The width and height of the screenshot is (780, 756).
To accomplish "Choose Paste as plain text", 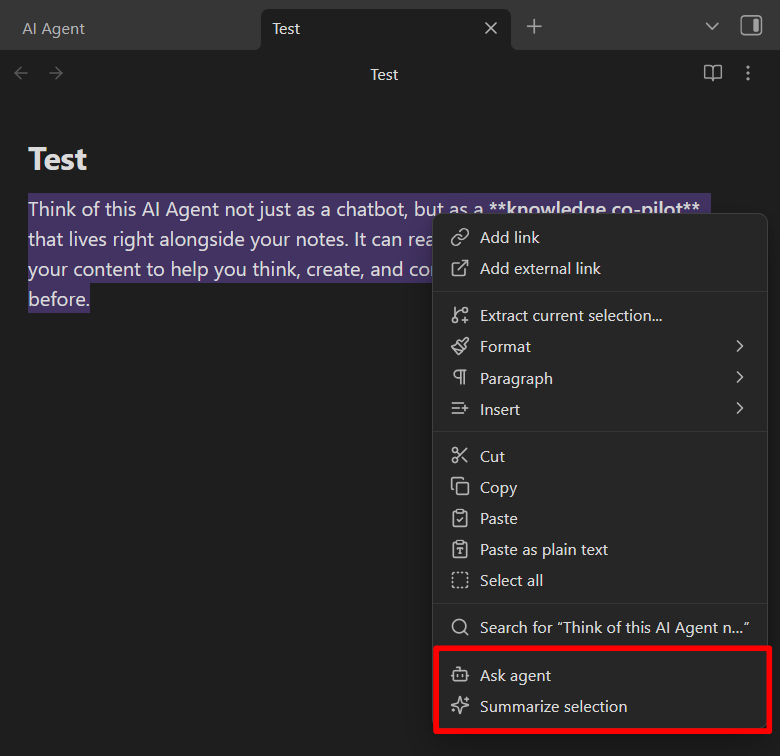I will pos(543,550).
